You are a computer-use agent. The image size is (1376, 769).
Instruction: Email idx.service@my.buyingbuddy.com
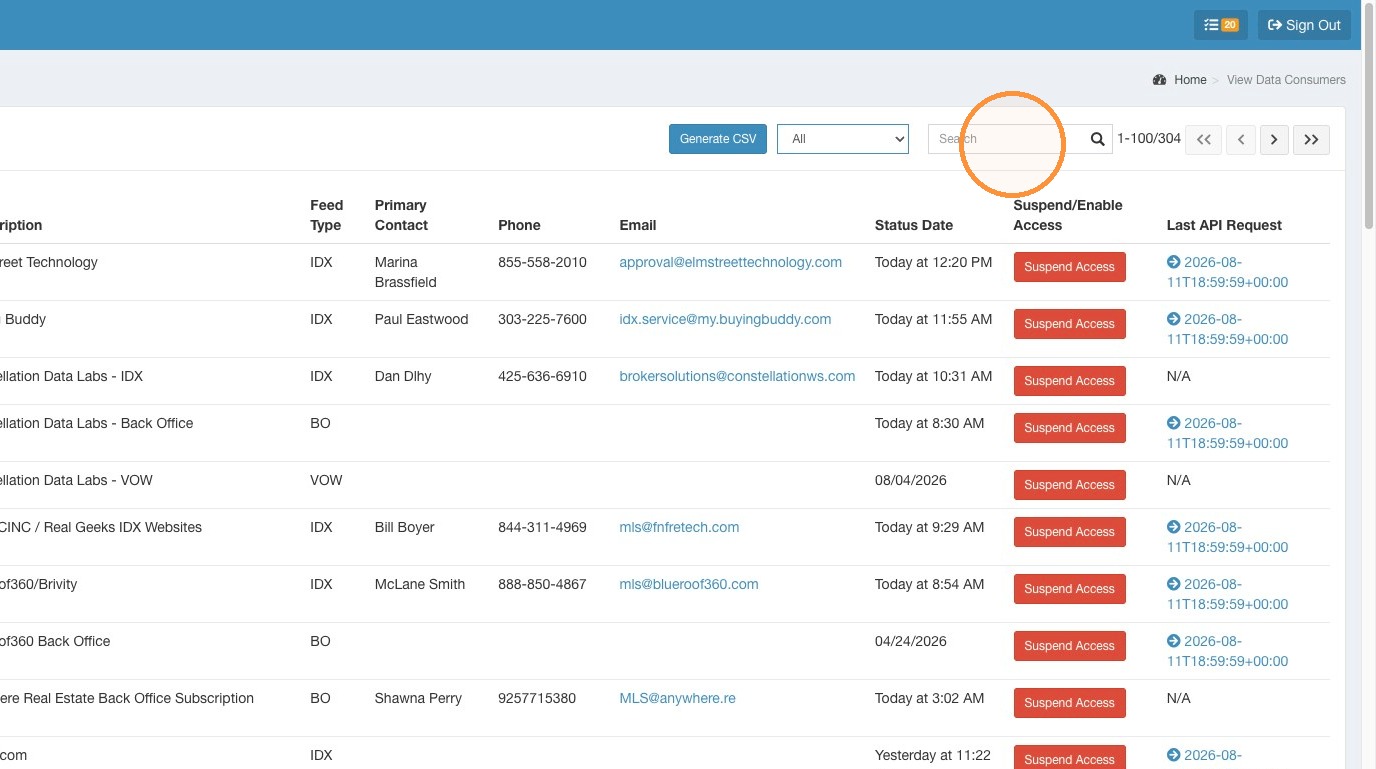725,319
